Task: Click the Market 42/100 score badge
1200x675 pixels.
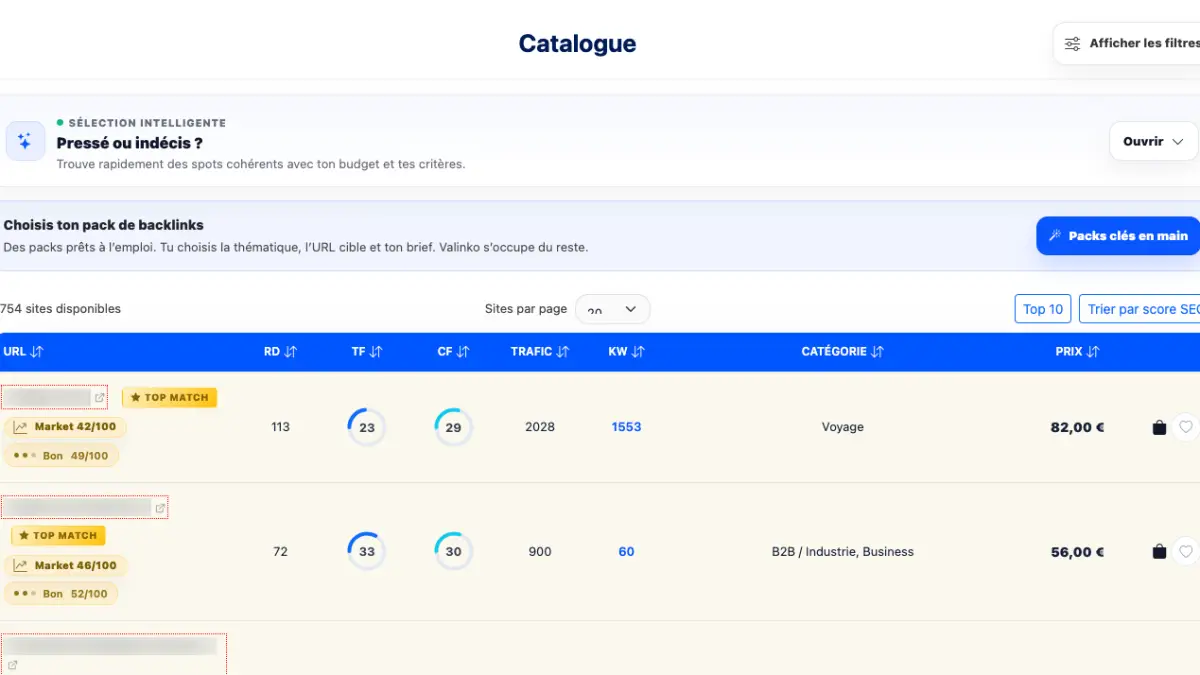Action: tap(65, 427)
